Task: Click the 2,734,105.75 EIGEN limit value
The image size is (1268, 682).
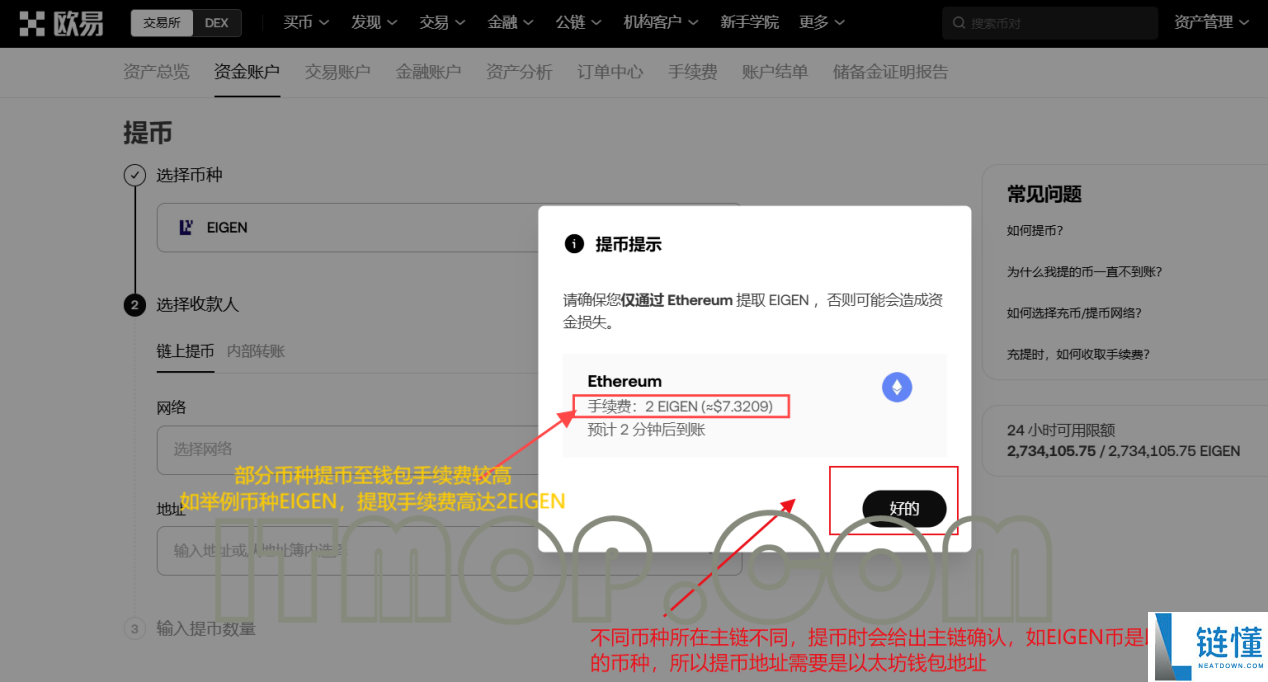Action: coord(1124,451)
